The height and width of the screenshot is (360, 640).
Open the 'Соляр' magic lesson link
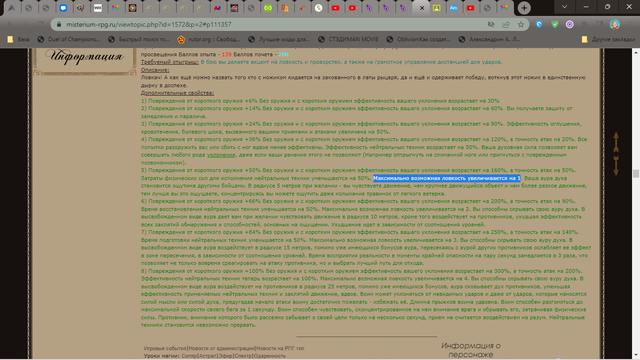(189, 356)
